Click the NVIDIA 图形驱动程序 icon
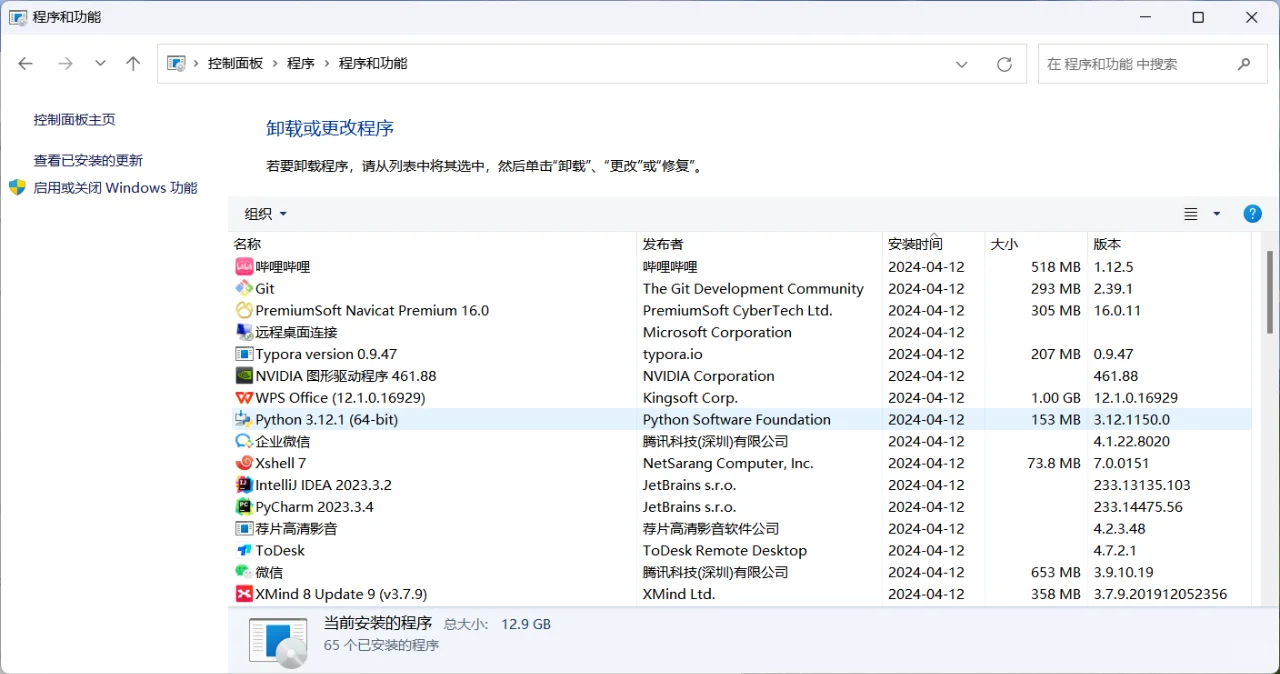1280x674 pixels. click(244, 376)
